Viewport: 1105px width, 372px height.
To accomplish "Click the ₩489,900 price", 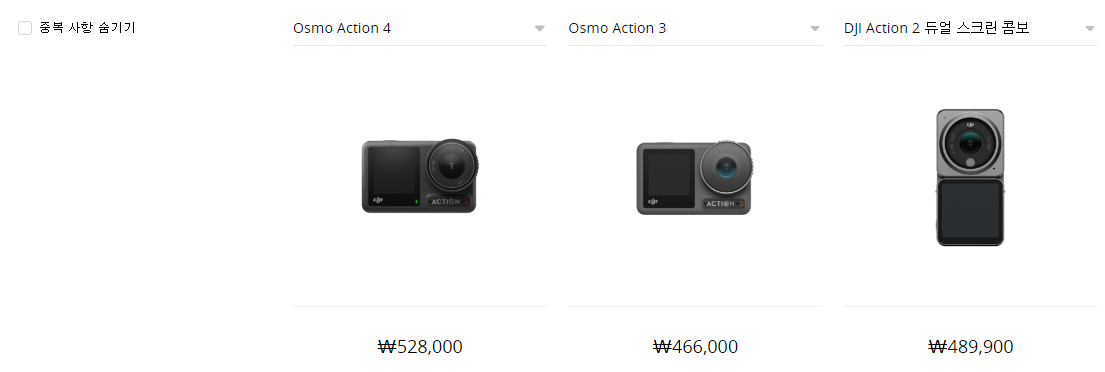I will [970, 347].
